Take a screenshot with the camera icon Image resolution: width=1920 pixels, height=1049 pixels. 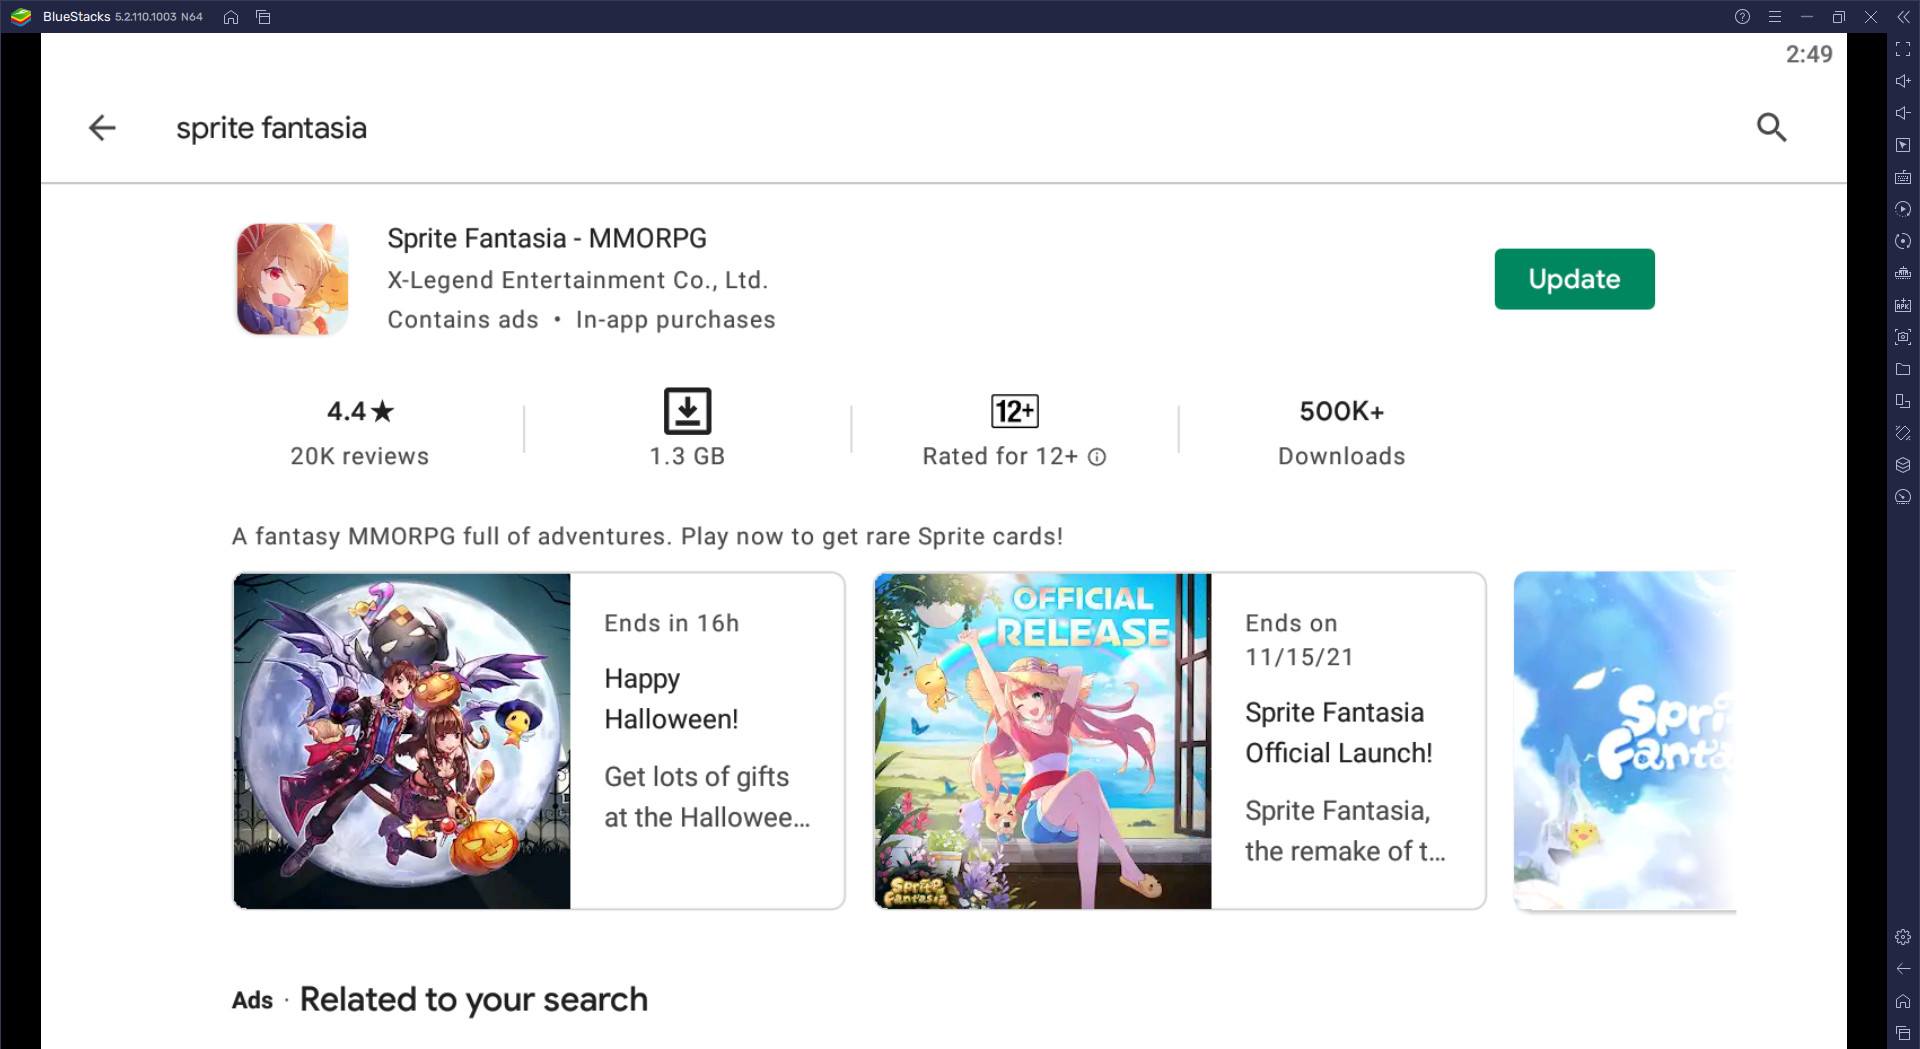(1903, 337)
